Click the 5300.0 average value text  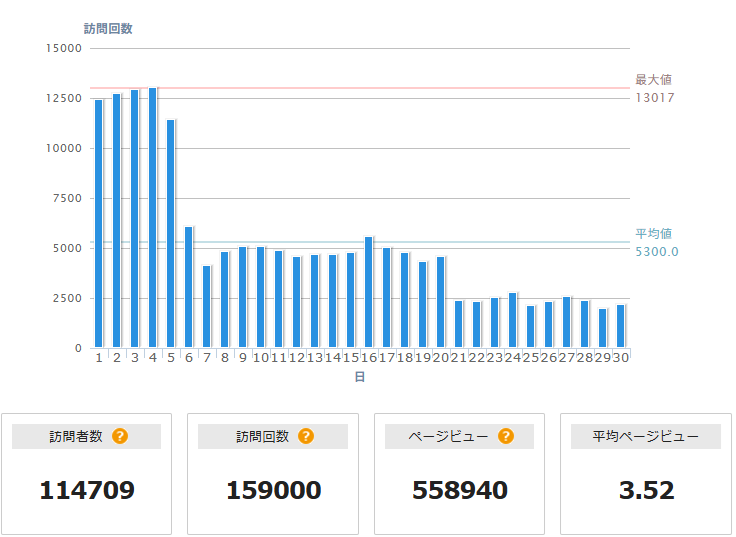pyautogui.click(x=656, y=252)
